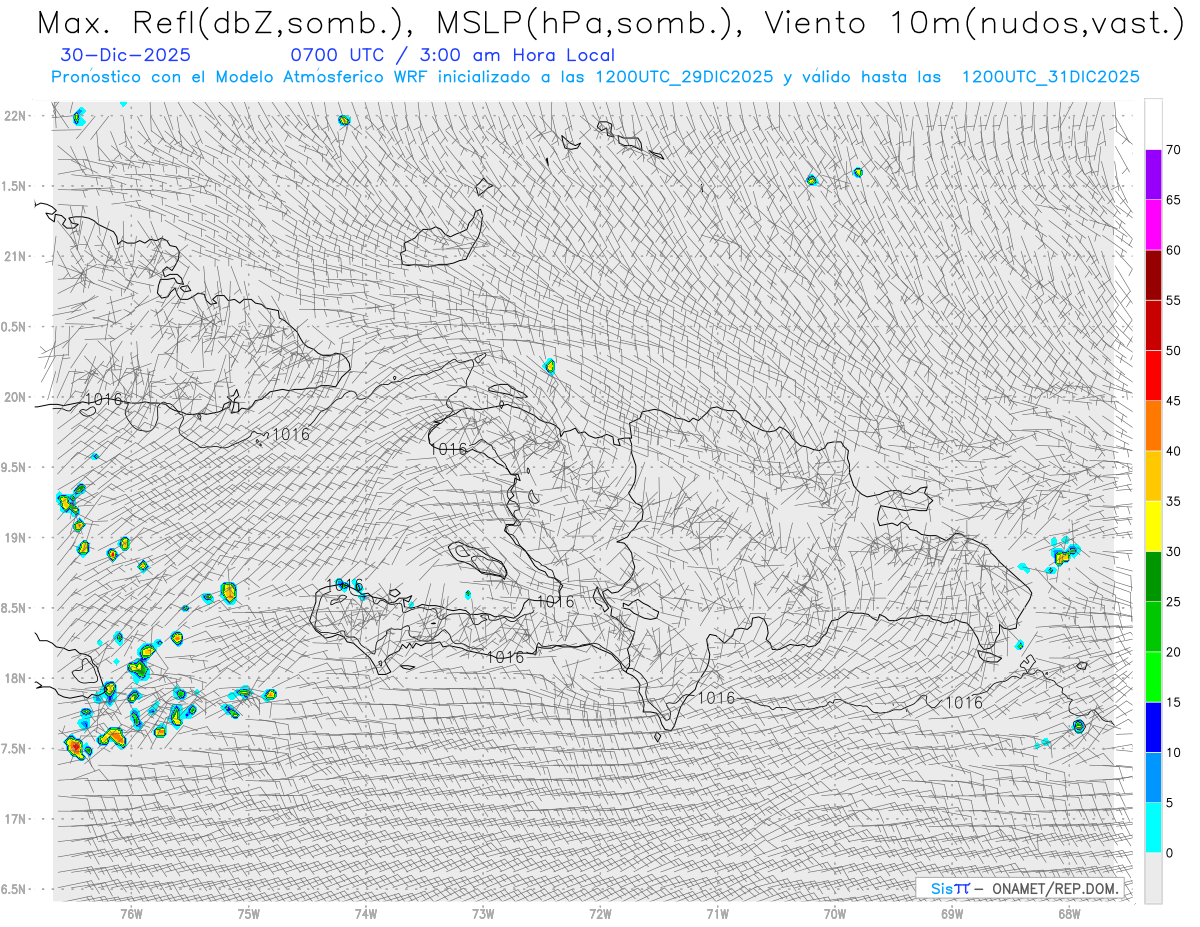This screenshot has width=1200, height=927.
Task: Click the '76W' longitude label
Action: pyautogui.click(x=131, y=913)
